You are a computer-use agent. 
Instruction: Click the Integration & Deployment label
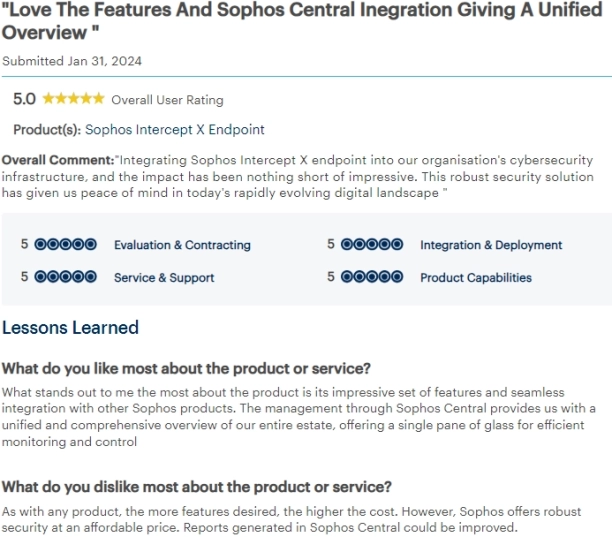(x=491, y=245)
